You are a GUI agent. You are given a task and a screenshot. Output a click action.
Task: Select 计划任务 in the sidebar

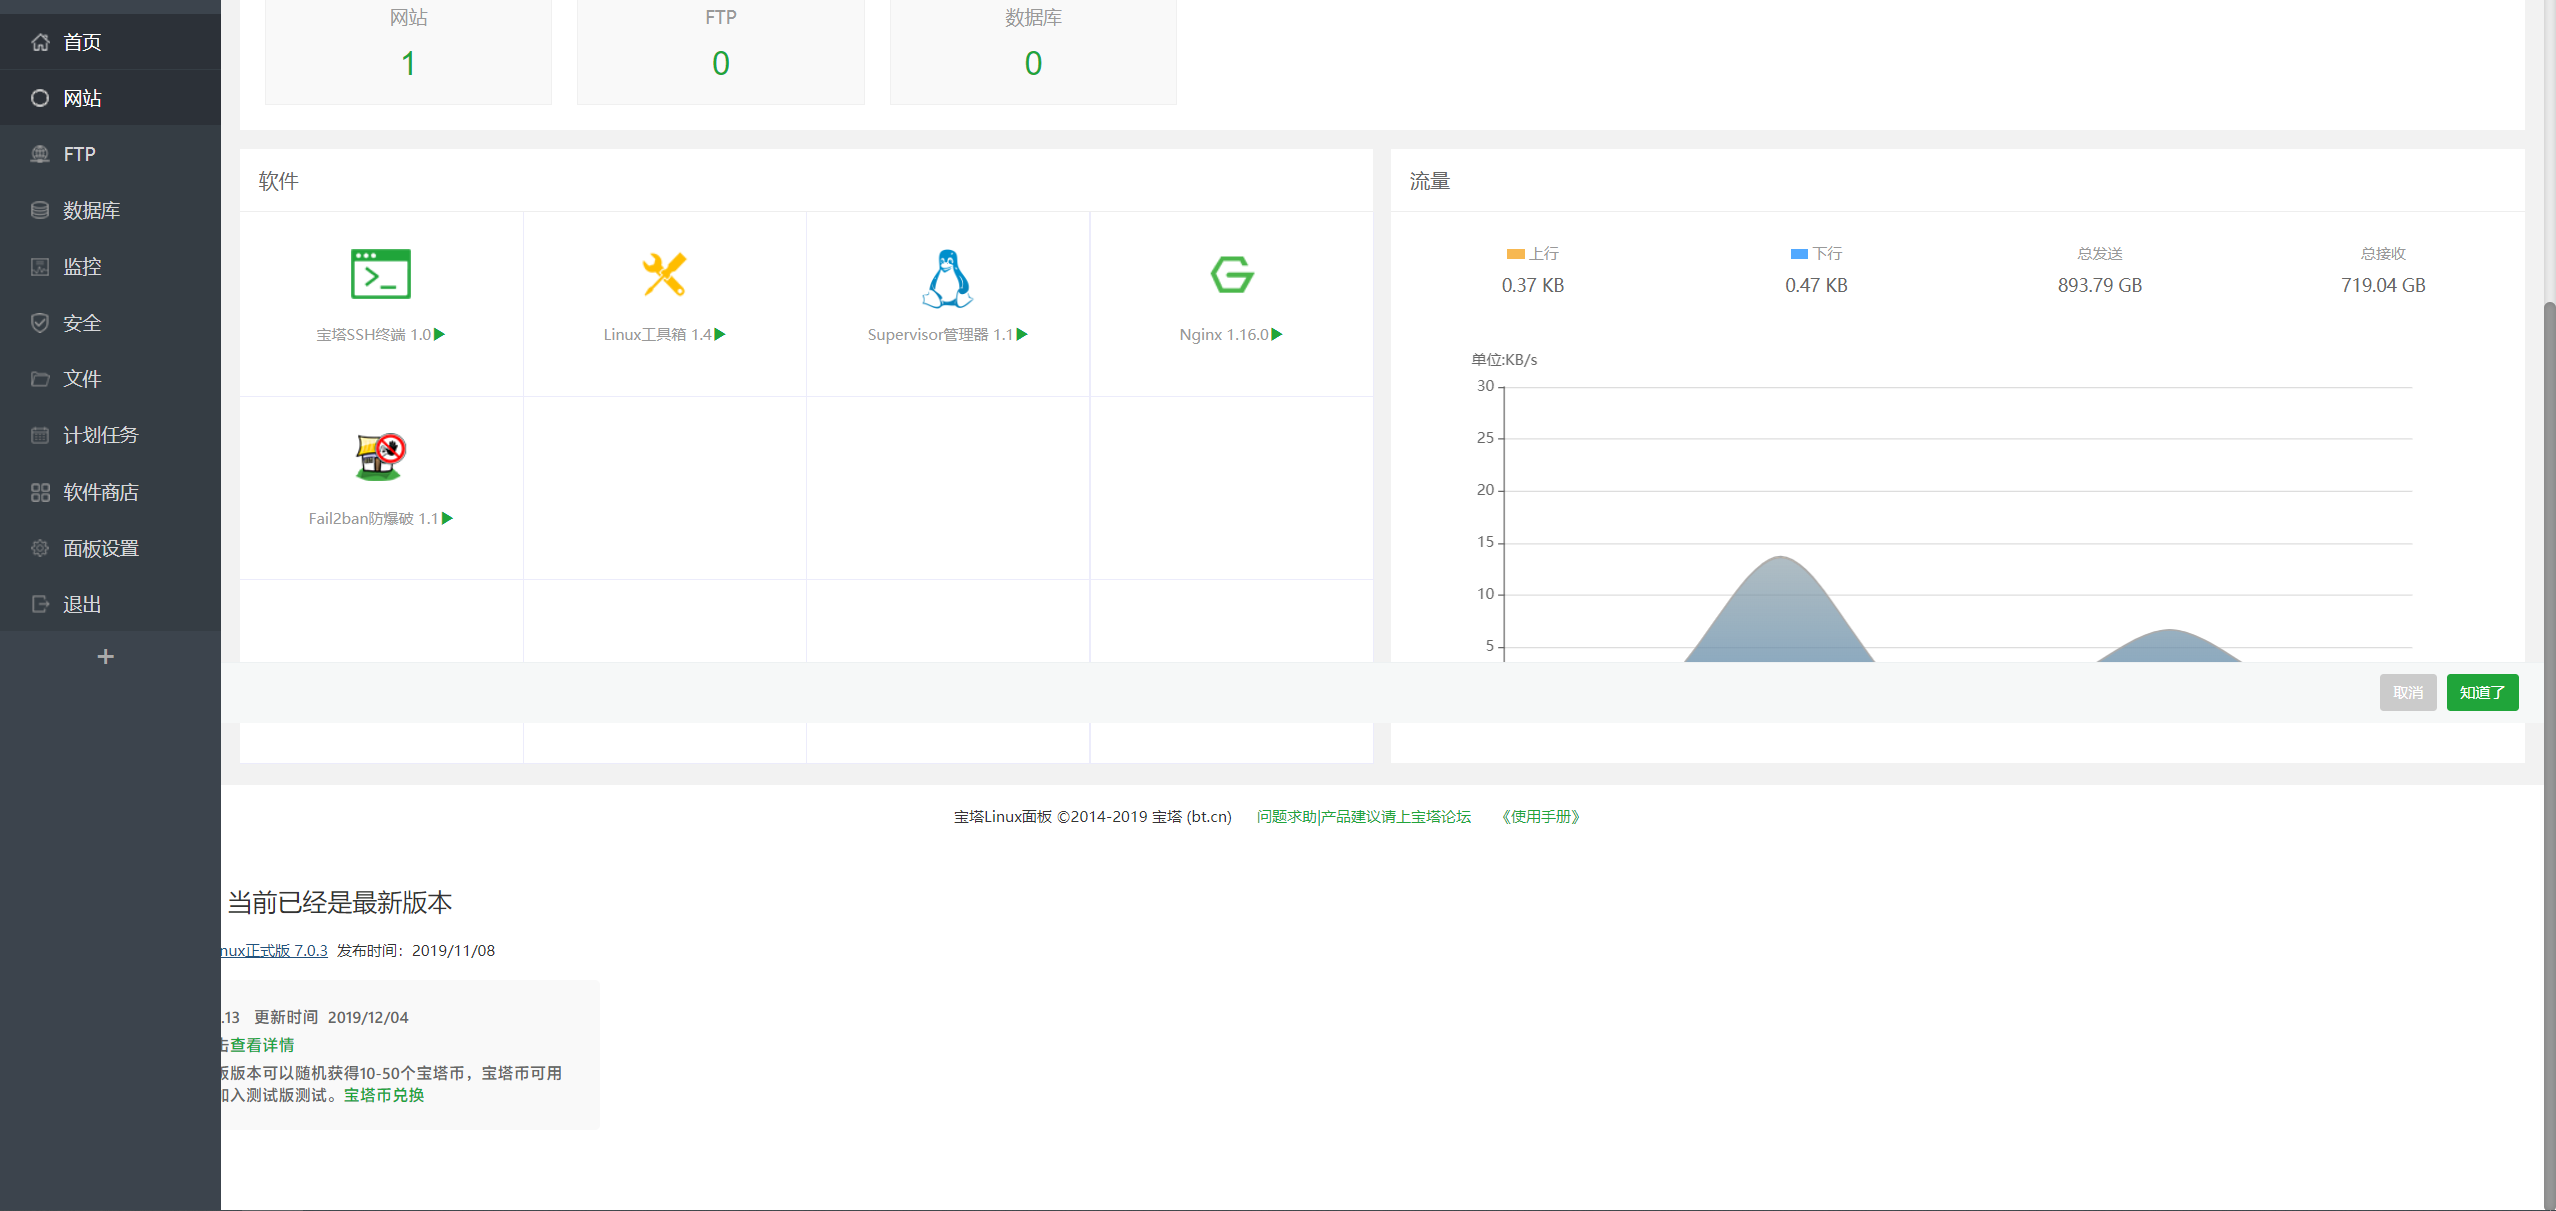pyautogui.click(x=110, y=435)
